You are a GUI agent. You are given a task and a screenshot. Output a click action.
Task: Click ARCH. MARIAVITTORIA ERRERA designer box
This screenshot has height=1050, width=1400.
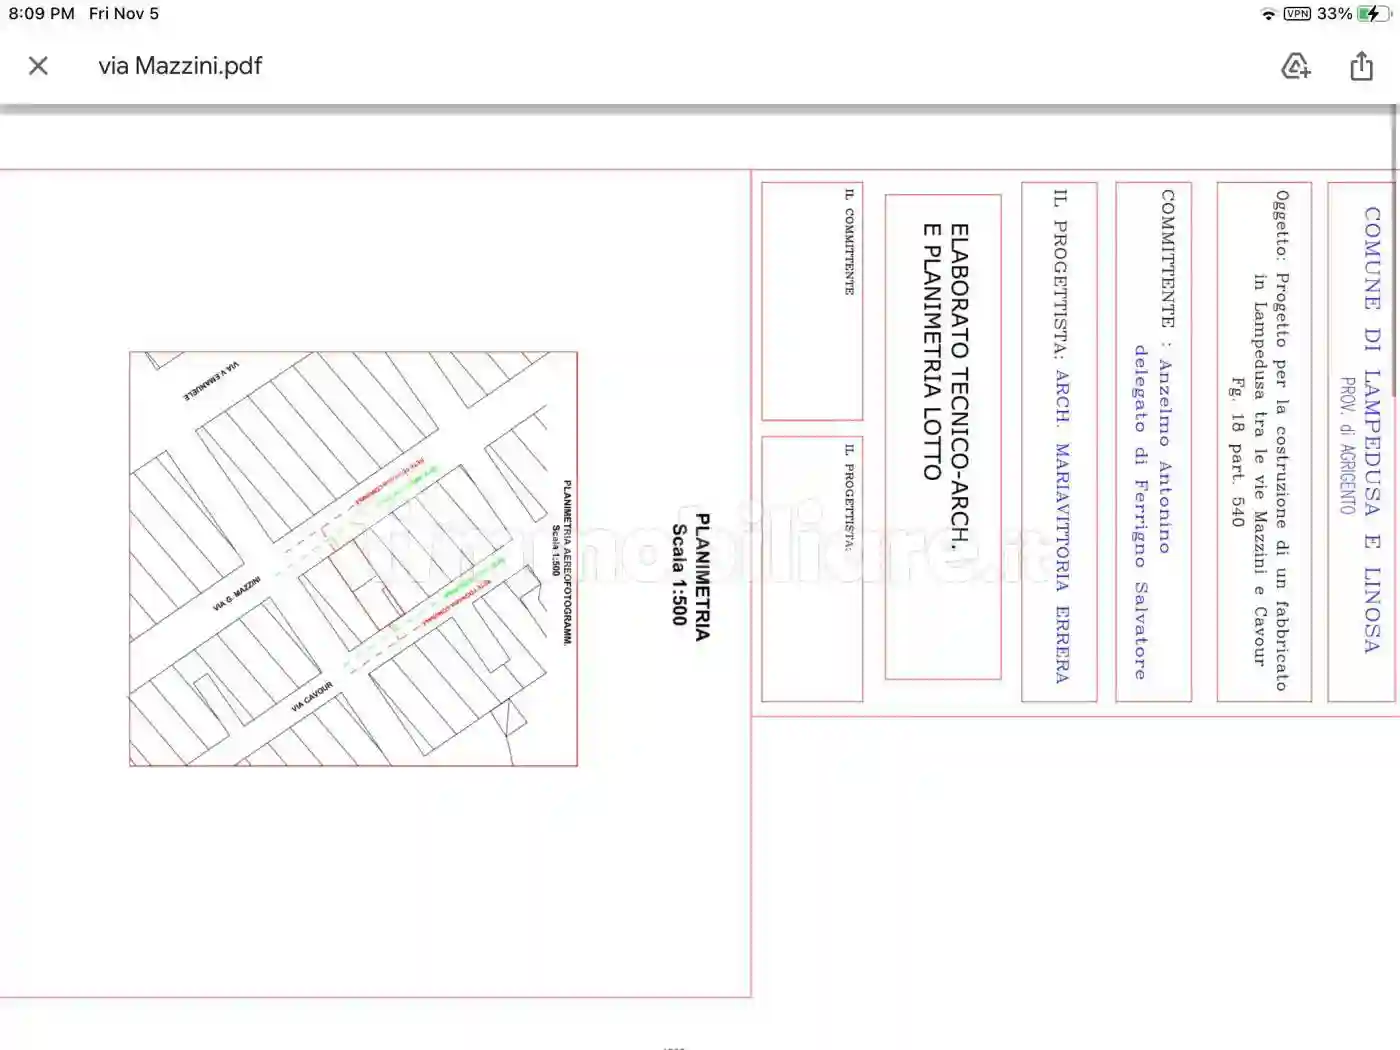[x=1059, y=440]
